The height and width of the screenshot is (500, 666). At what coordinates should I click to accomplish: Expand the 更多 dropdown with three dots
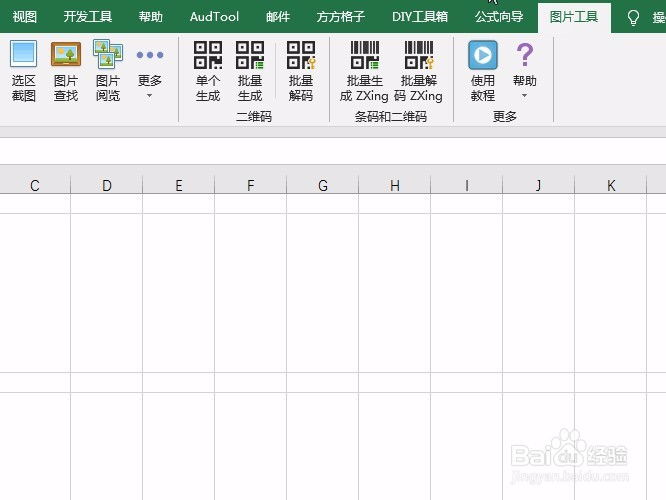[x=150, y=71]
